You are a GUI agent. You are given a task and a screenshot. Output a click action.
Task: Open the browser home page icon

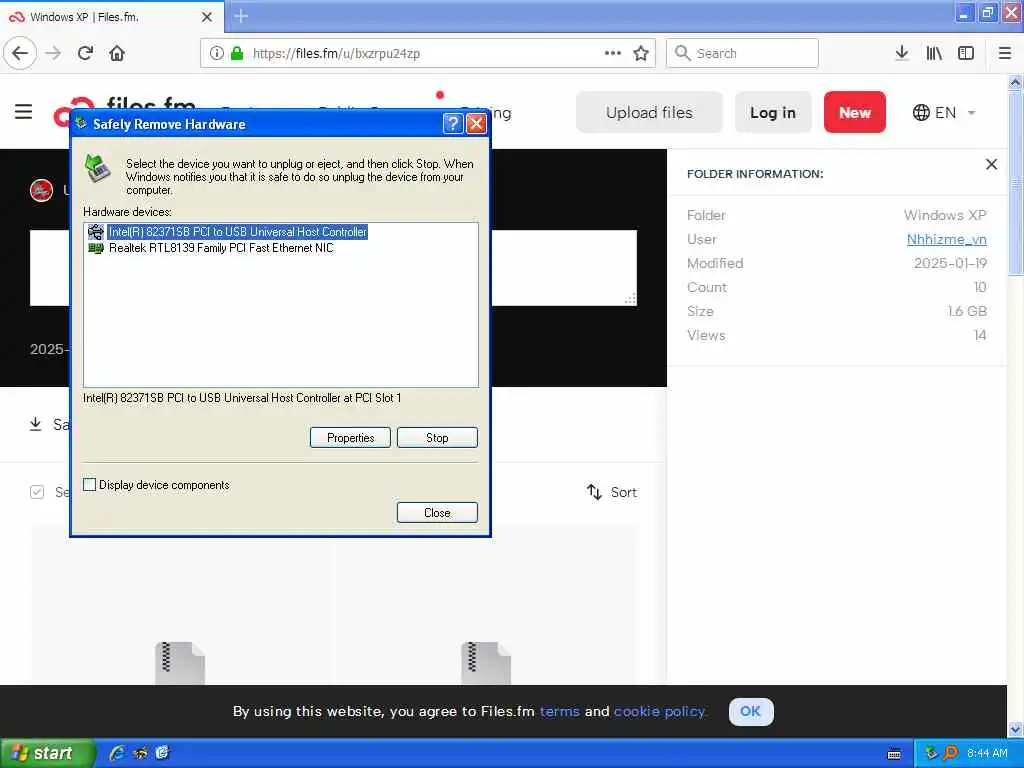point(117,53)
